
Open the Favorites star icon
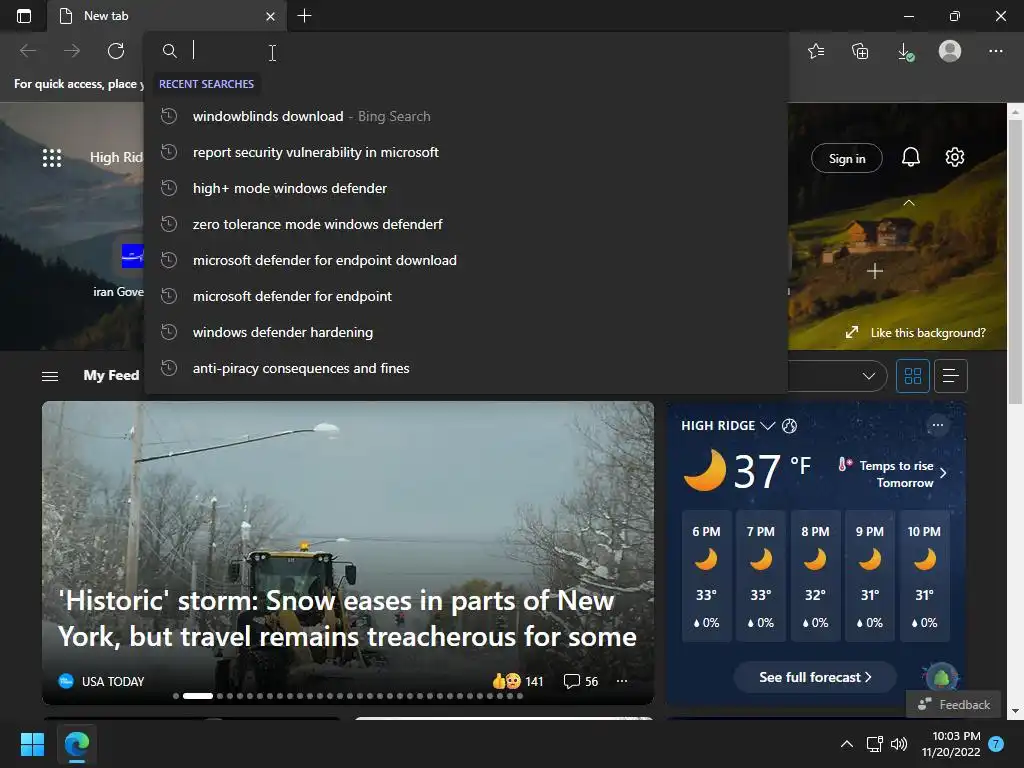coord(816,51)
